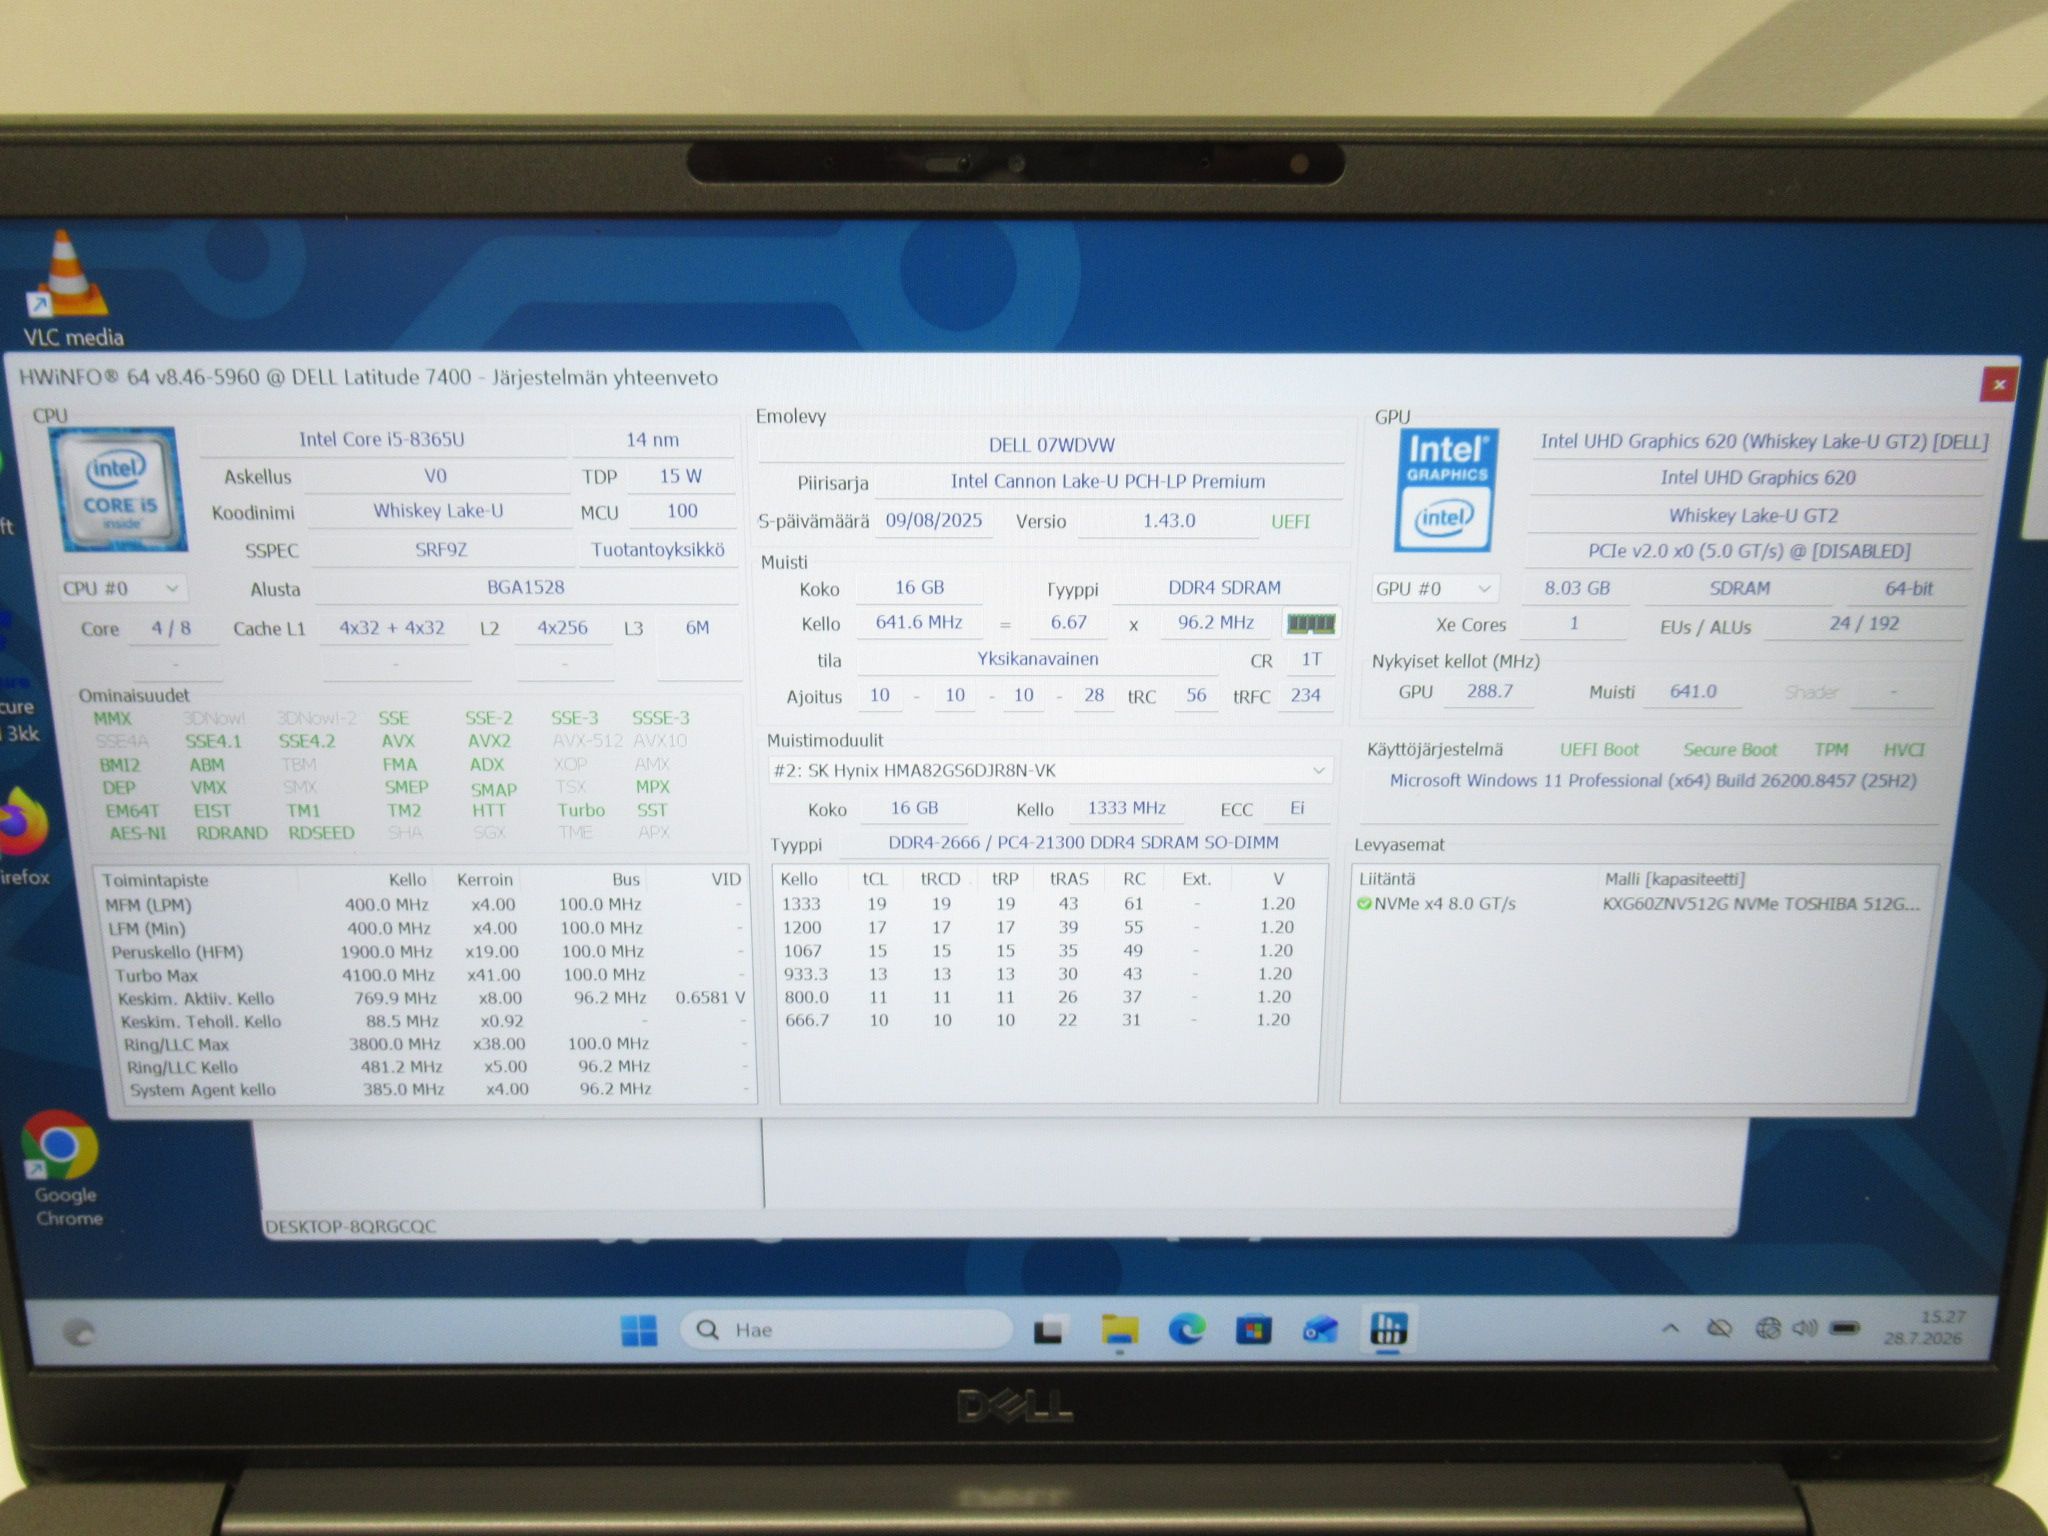Open the GPU #0 selector dropdown

point(1434,589)
